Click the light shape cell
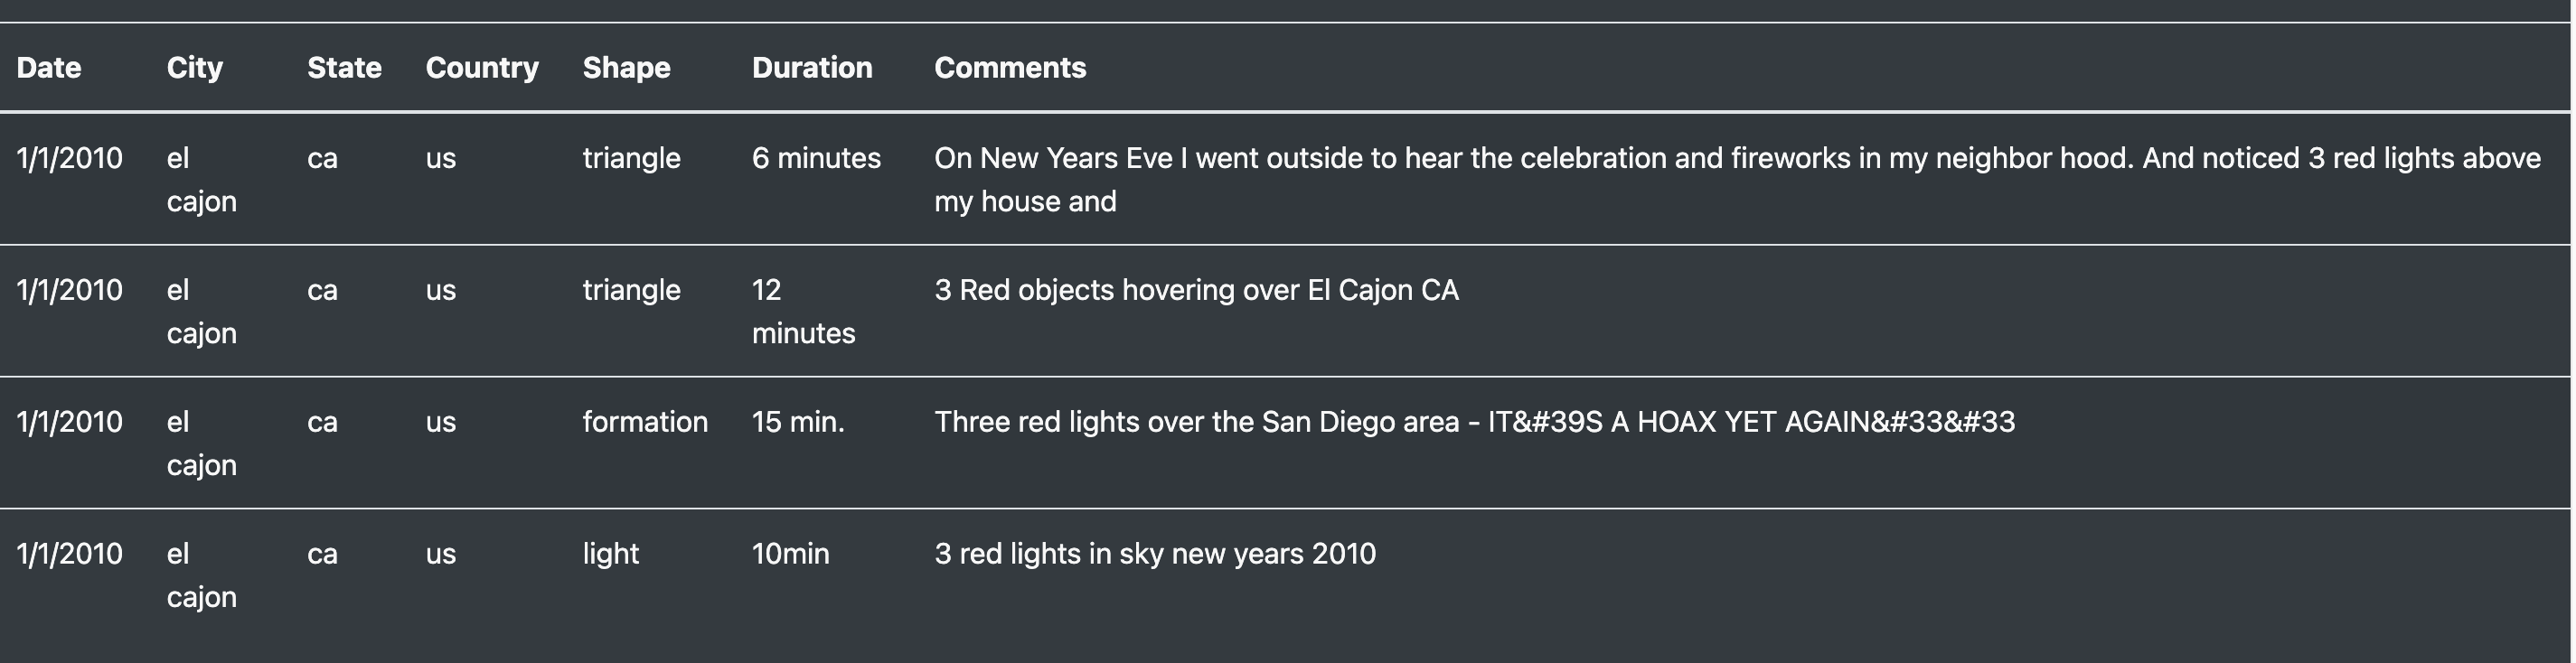The height and width of the screenshot is (663, 2576). click(611, 554)
